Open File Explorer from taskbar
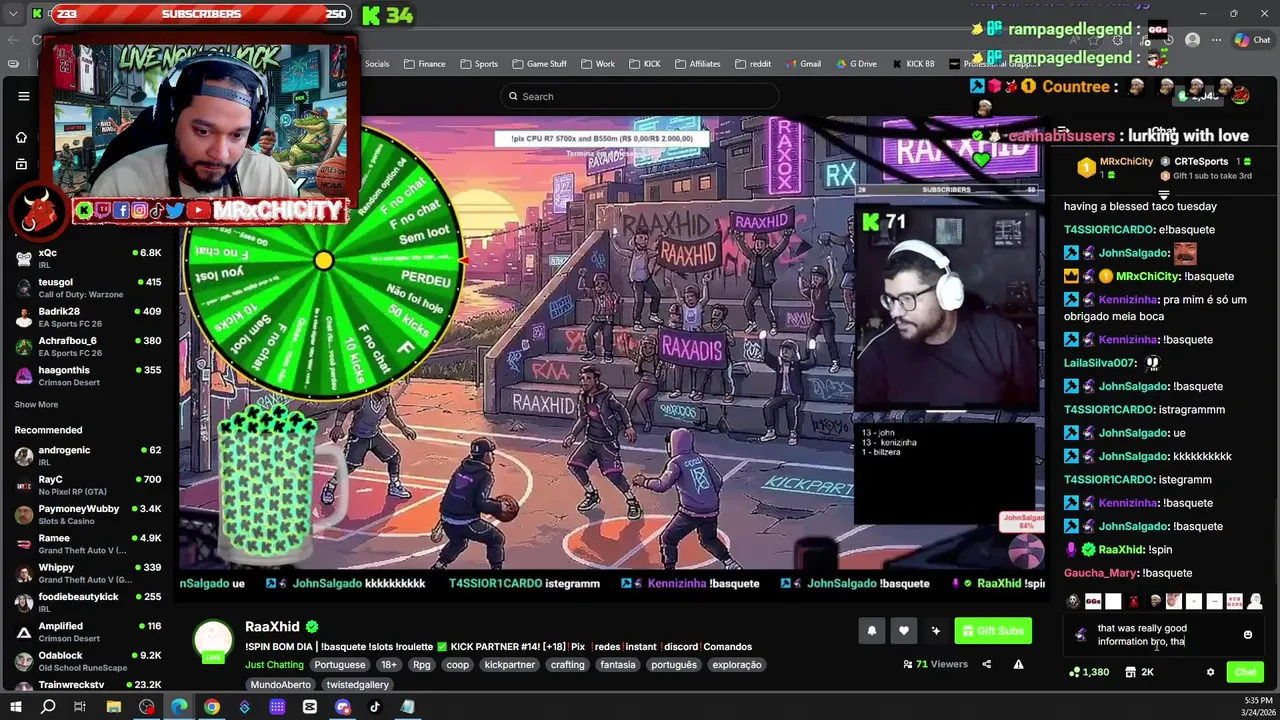The image size is (1280, 720). pyautogui.click(x=114, y=707)
